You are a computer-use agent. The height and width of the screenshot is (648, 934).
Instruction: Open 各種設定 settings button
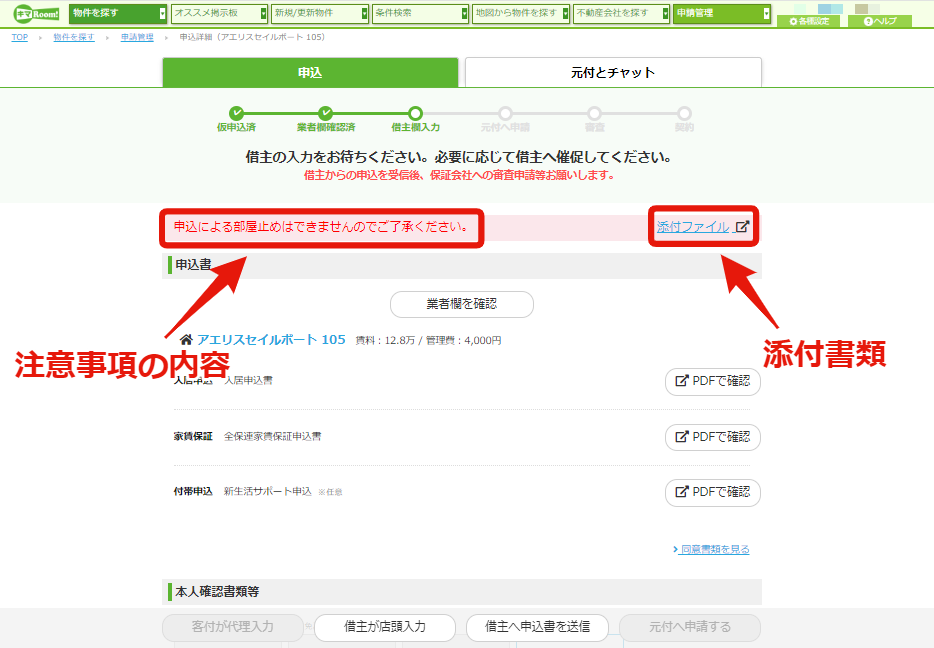[x=808, y=21]
